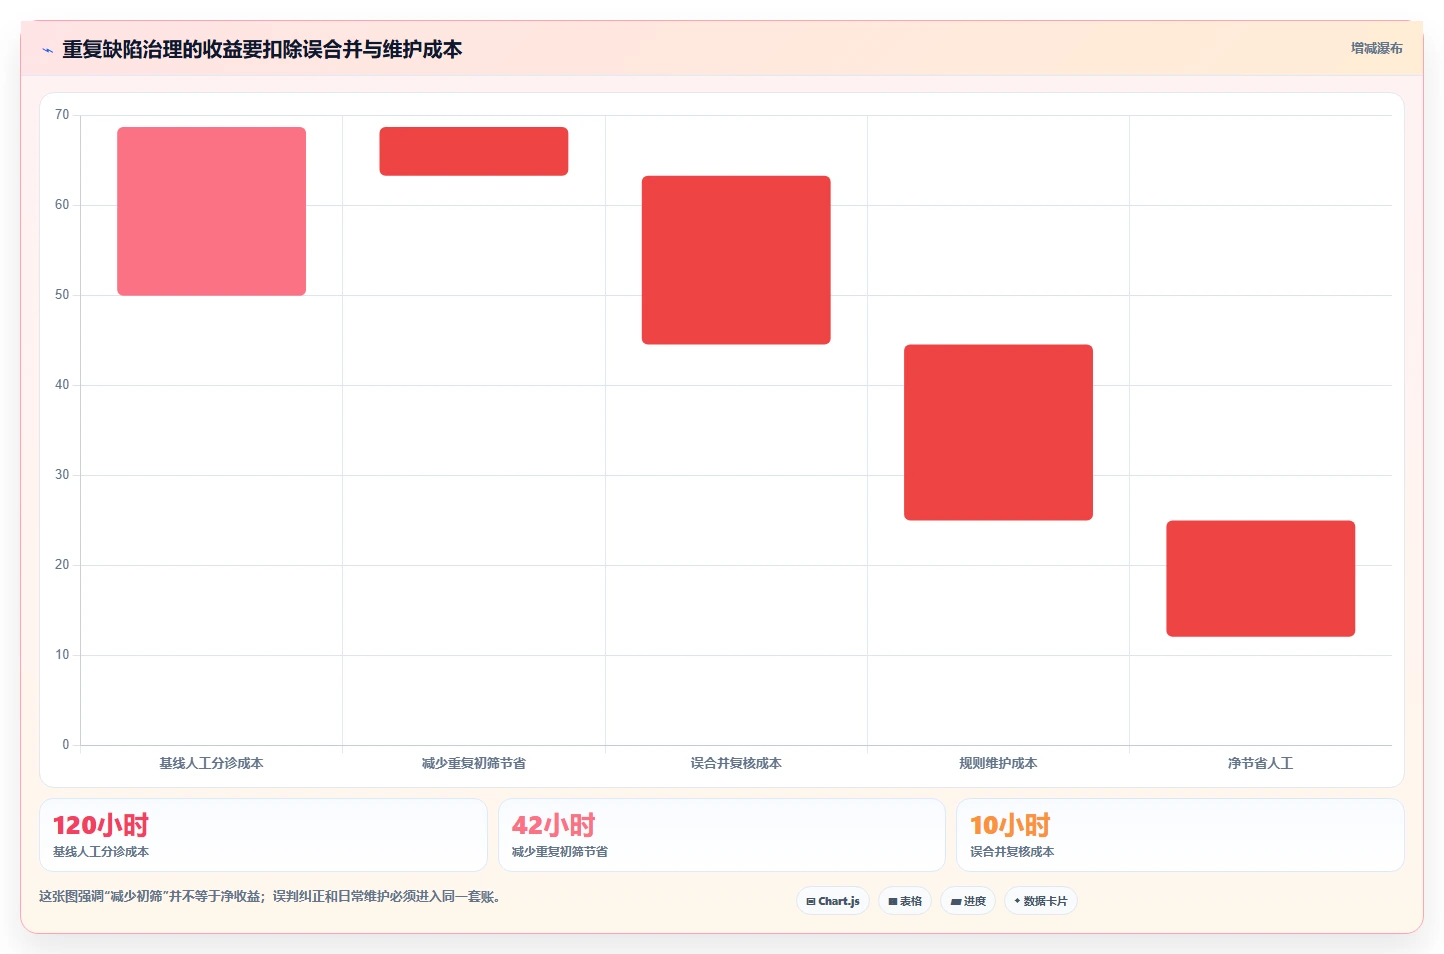Click the 净节省人工 axis label

coord(1260,763)
